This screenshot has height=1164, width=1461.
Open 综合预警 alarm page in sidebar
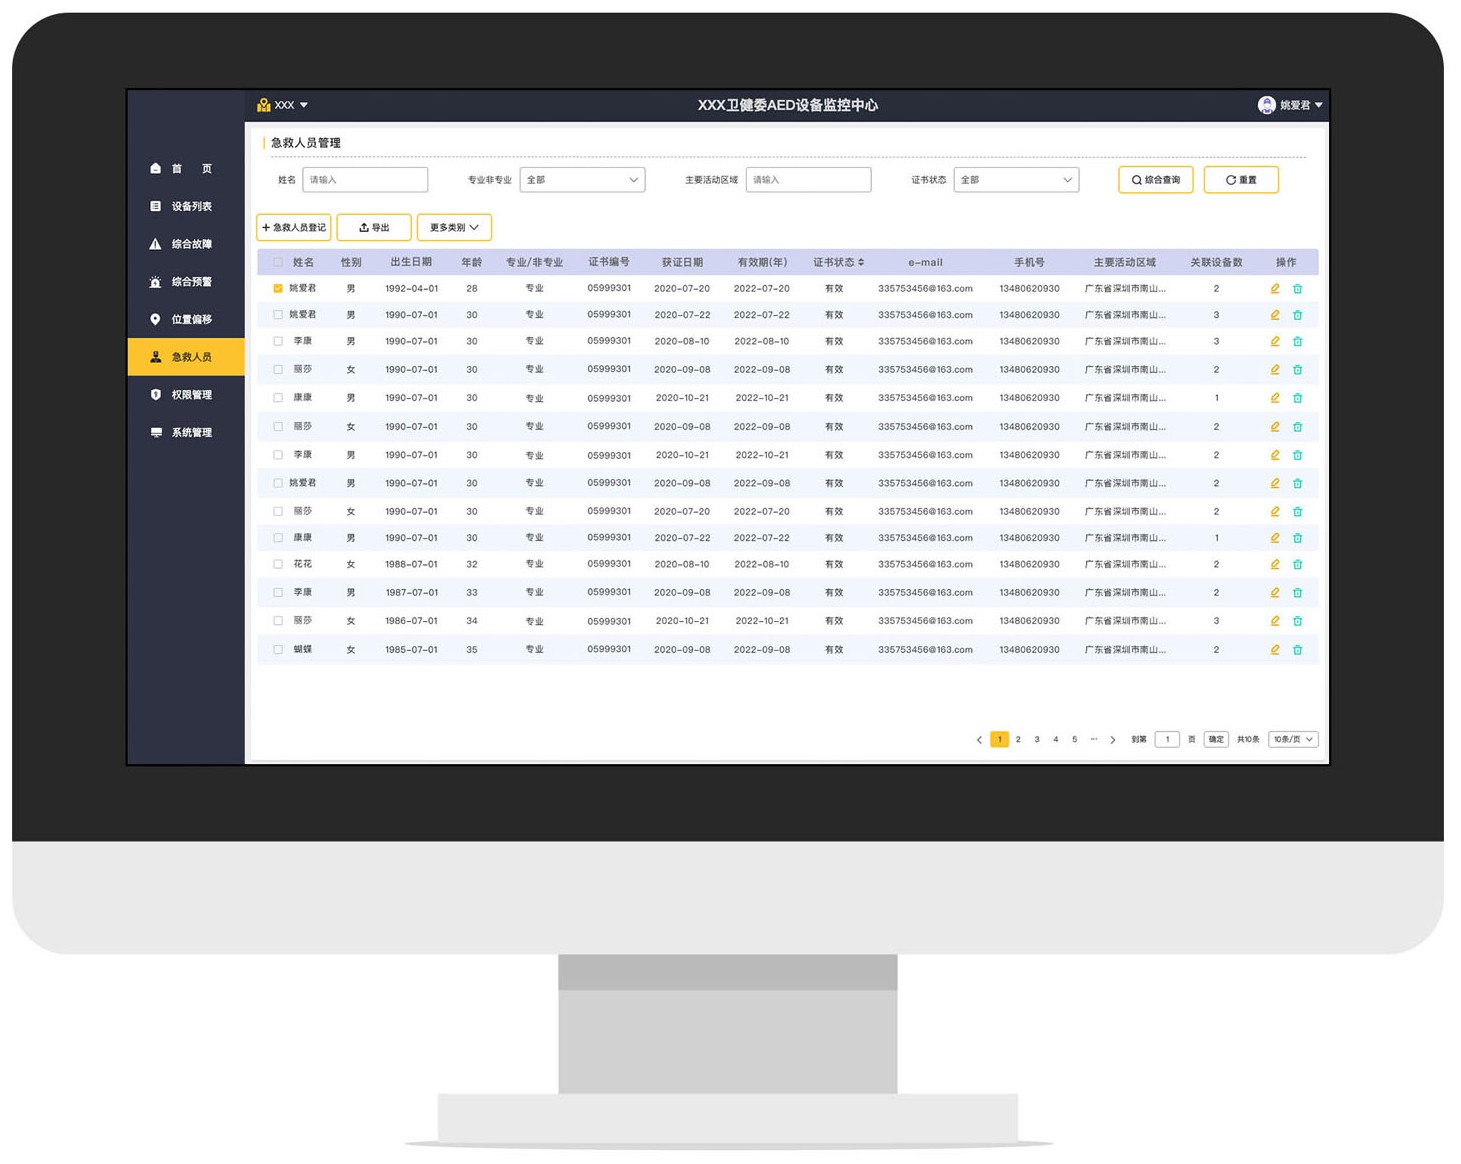(x=186, y=282)
